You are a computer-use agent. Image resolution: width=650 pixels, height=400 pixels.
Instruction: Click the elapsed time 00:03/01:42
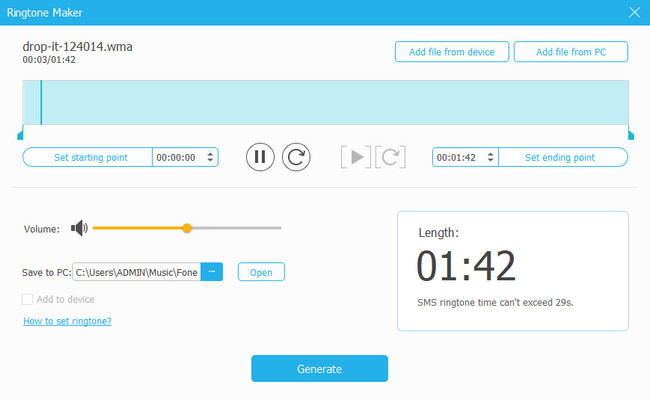click(49, 60)
